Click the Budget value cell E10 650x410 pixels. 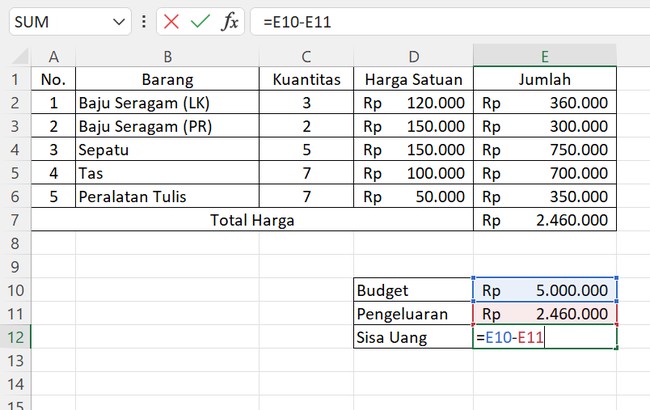coord(545,290)
